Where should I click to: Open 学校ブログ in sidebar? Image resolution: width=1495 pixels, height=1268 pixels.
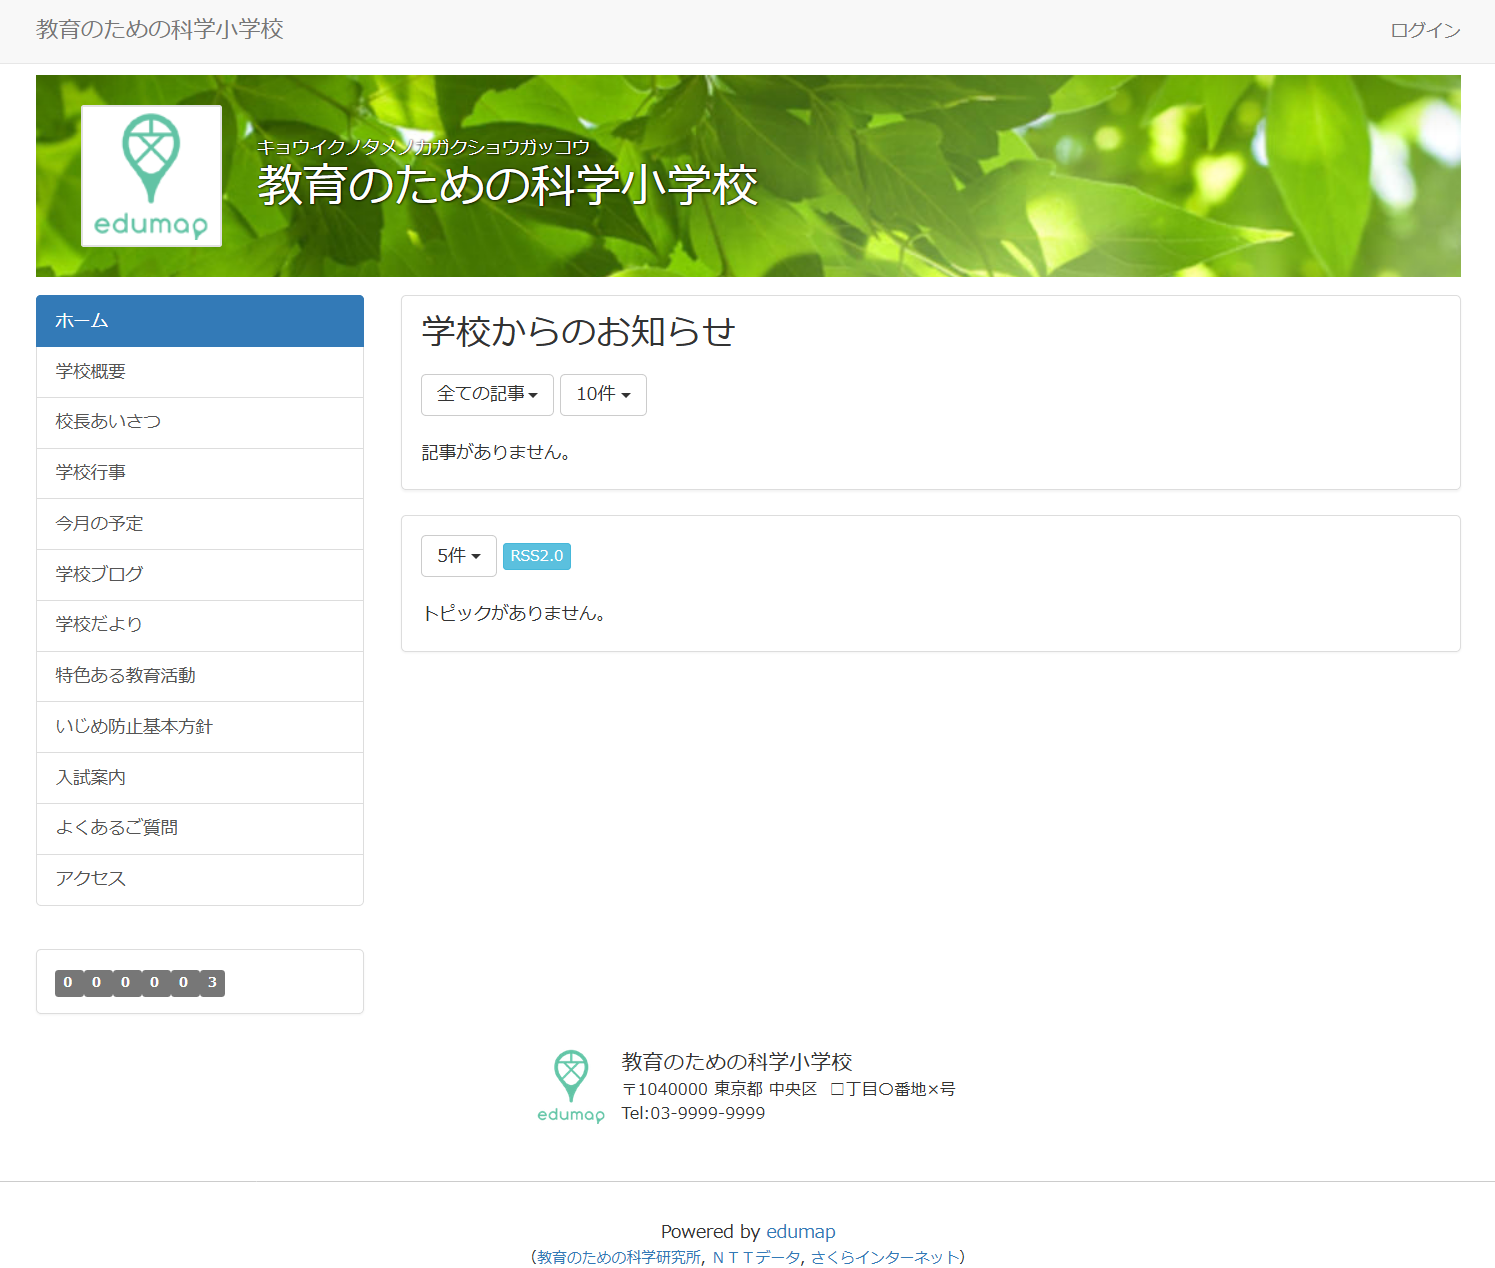(x=199, y=575)
